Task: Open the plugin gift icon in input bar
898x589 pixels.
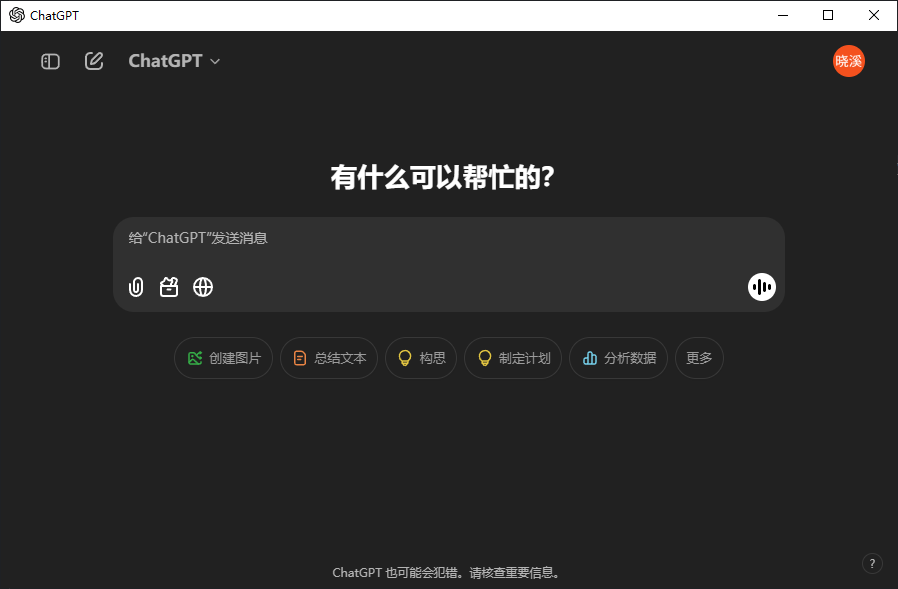Action: [x=169, y=287]
